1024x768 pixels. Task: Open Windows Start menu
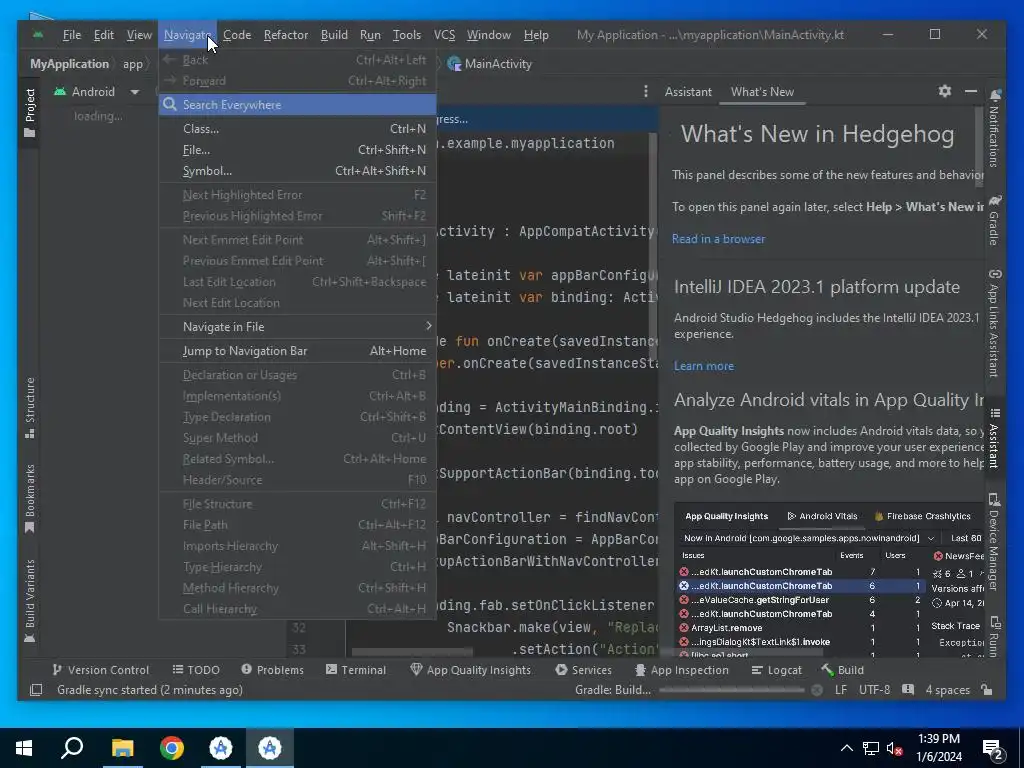[x=24, y=747]
